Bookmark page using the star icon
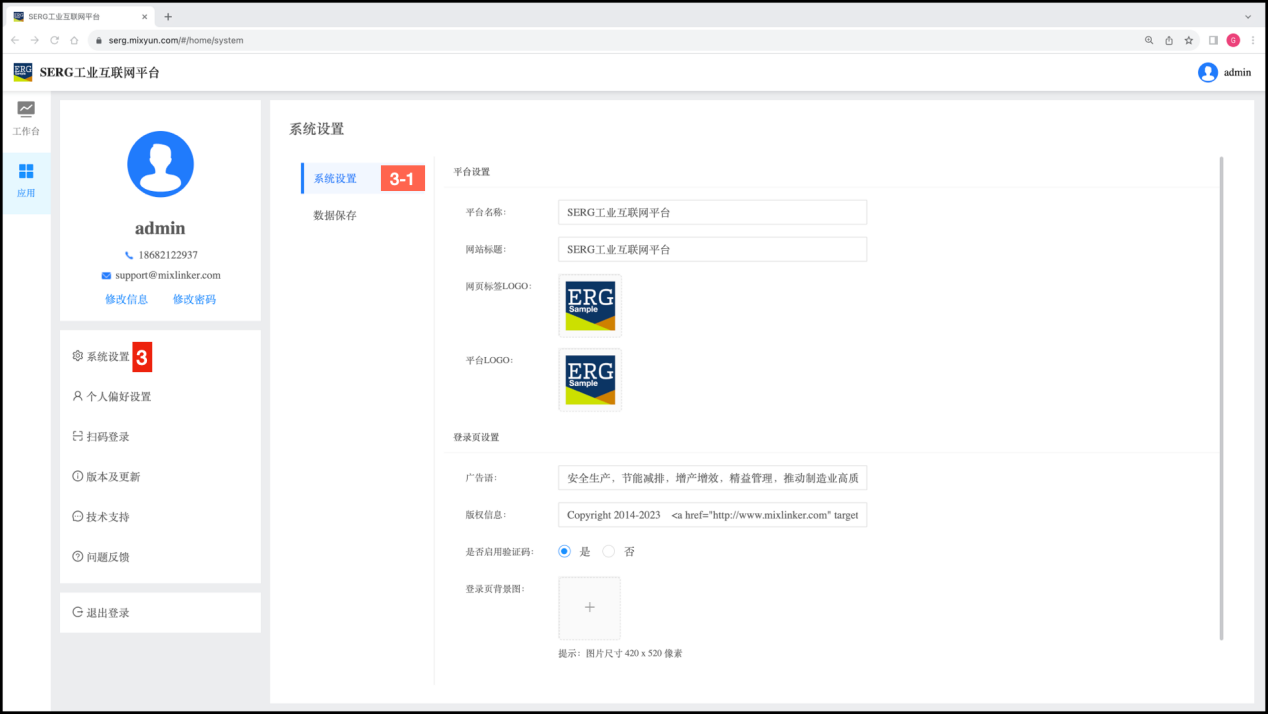Image resolution: width=1268 pixels, height=714 pixels. pyautogui.click(x=1189, y=40)
